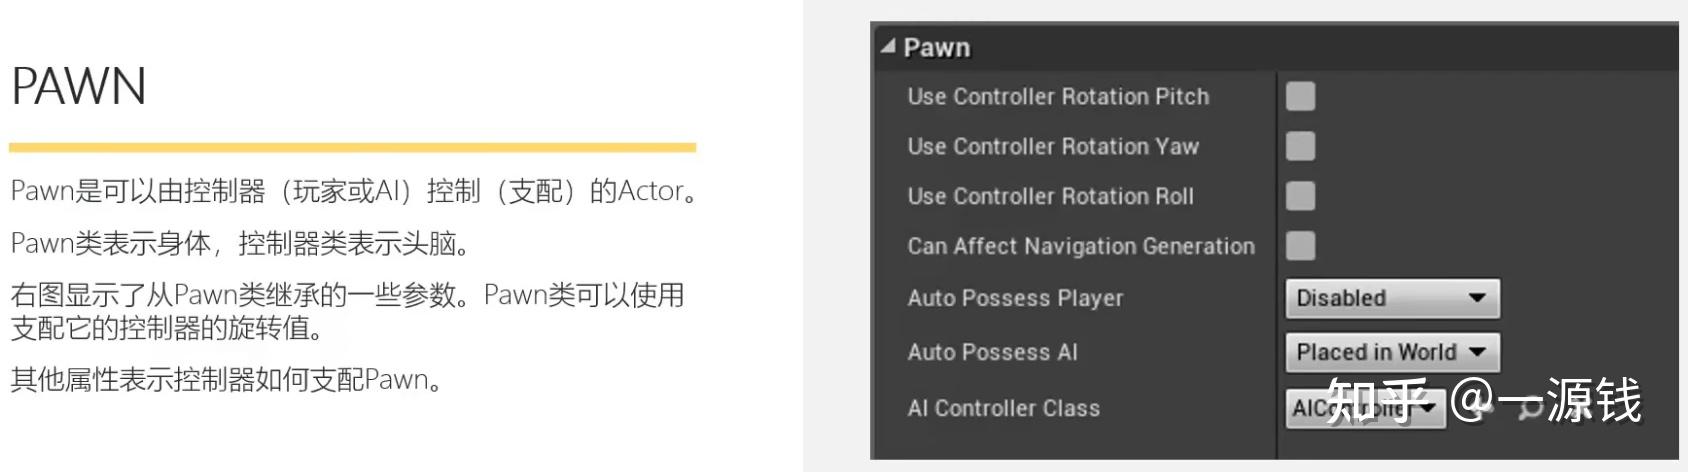Click the 知乎 @一源钱 watermark
This screenshot has height=472, width=1688.
pos(1592,400)
